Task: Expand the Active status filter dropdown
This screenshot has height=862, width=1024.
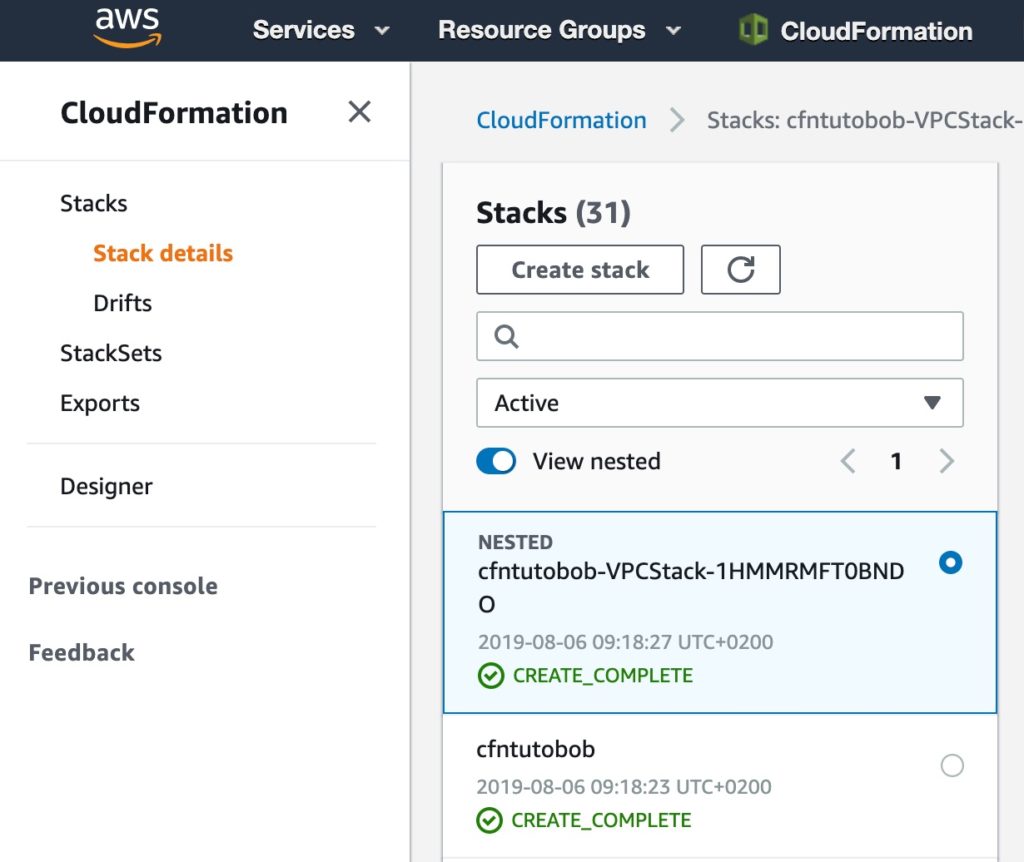Action: point(720,403)
